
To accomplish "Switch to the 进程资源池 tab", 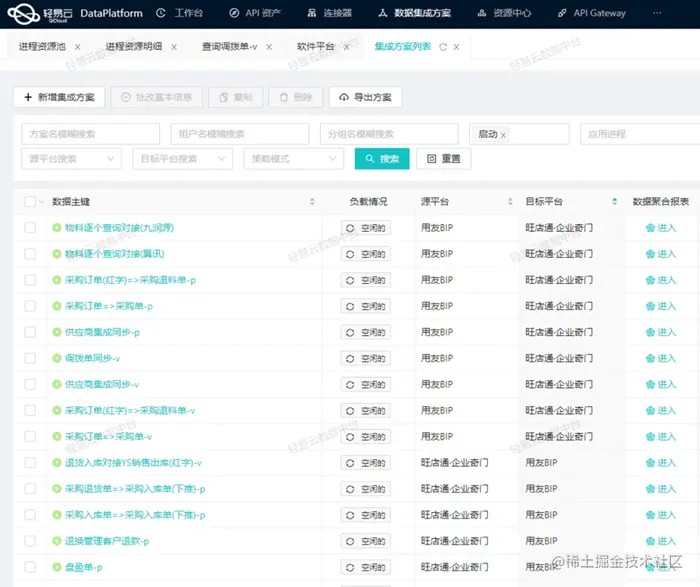I will [x=42, y=46].
